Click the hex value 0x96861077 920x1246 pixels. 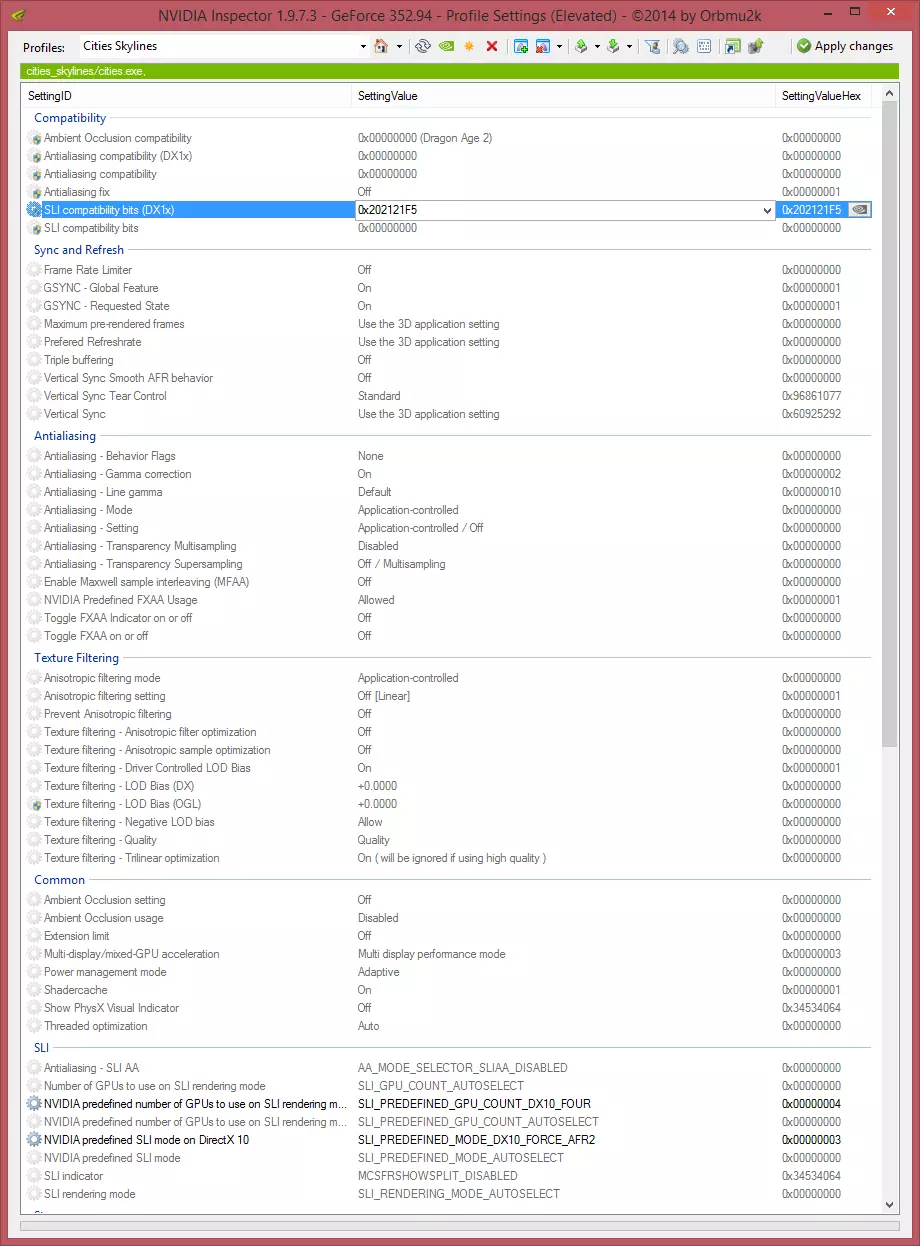[811, 396]
